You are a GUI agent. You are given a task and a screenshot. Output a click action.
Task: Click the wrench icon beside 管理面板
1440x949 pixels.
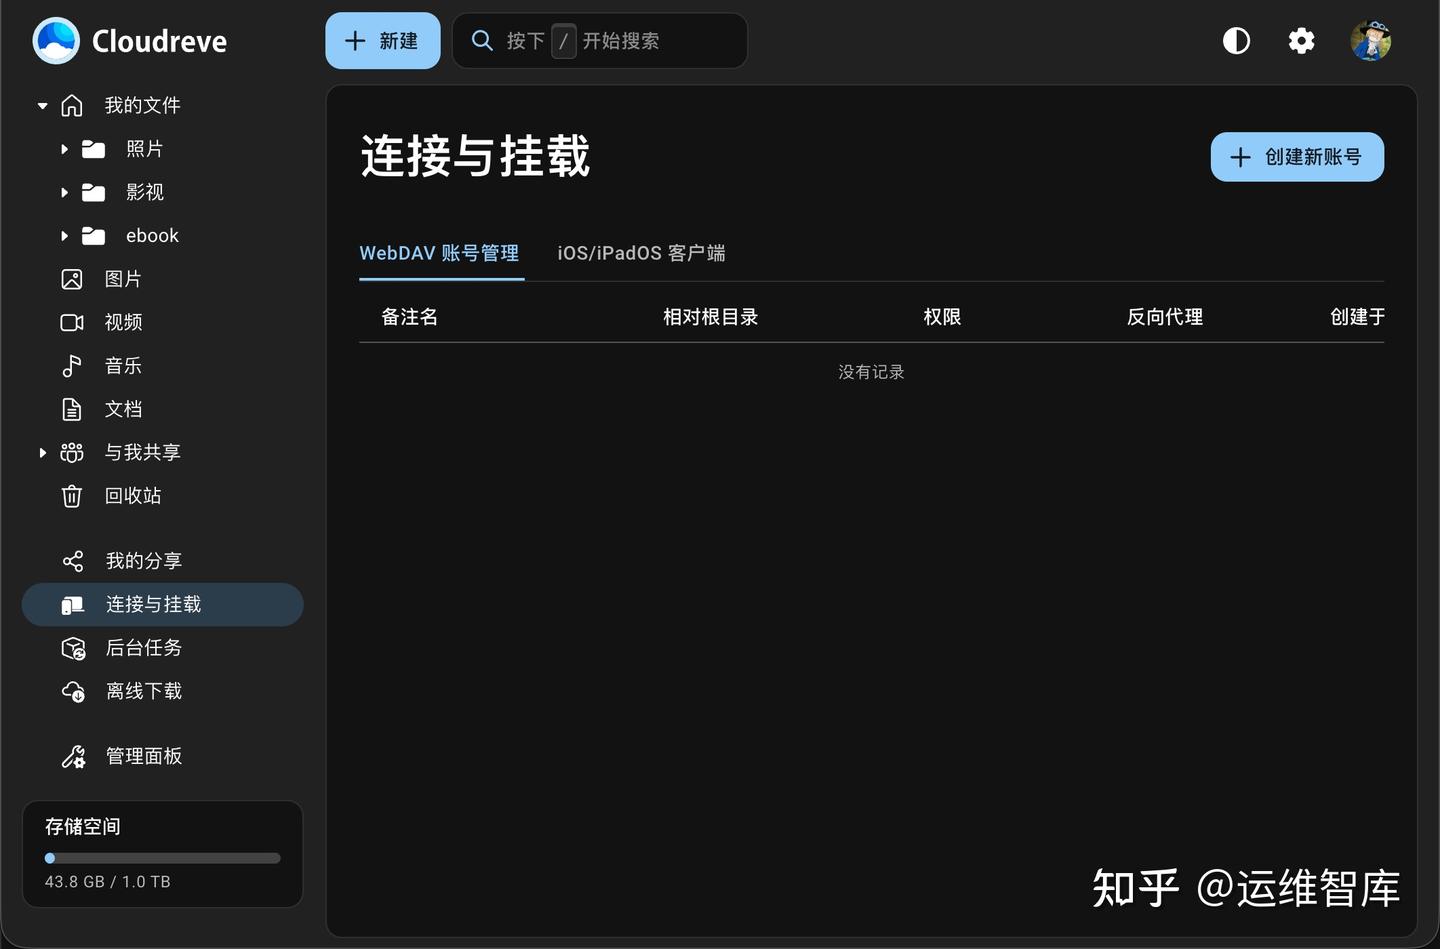point(73,756)
